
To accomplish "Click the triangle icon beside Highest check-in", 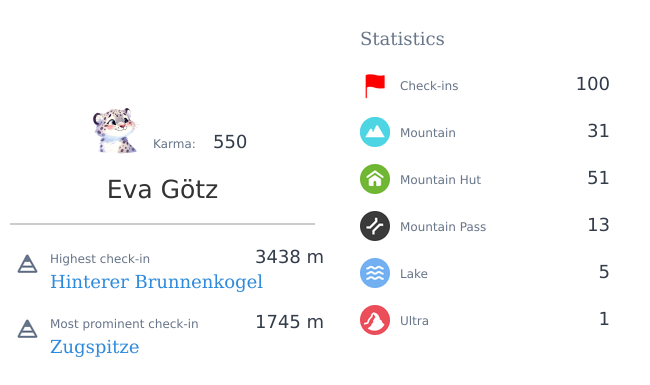I will click(27, 264).
